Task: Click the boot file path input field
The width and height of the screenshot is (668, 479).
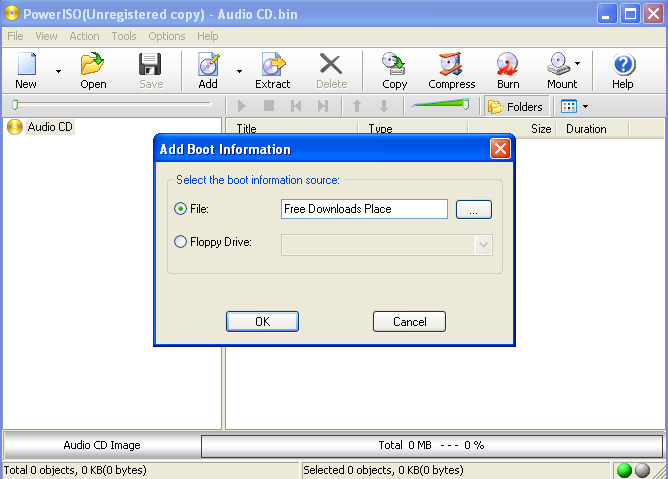Action: pyautogui.click(x=364, y=209)
